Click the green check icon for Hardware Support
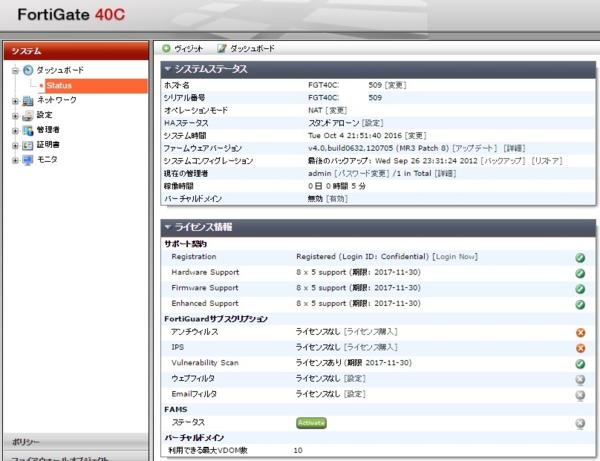 580,274
